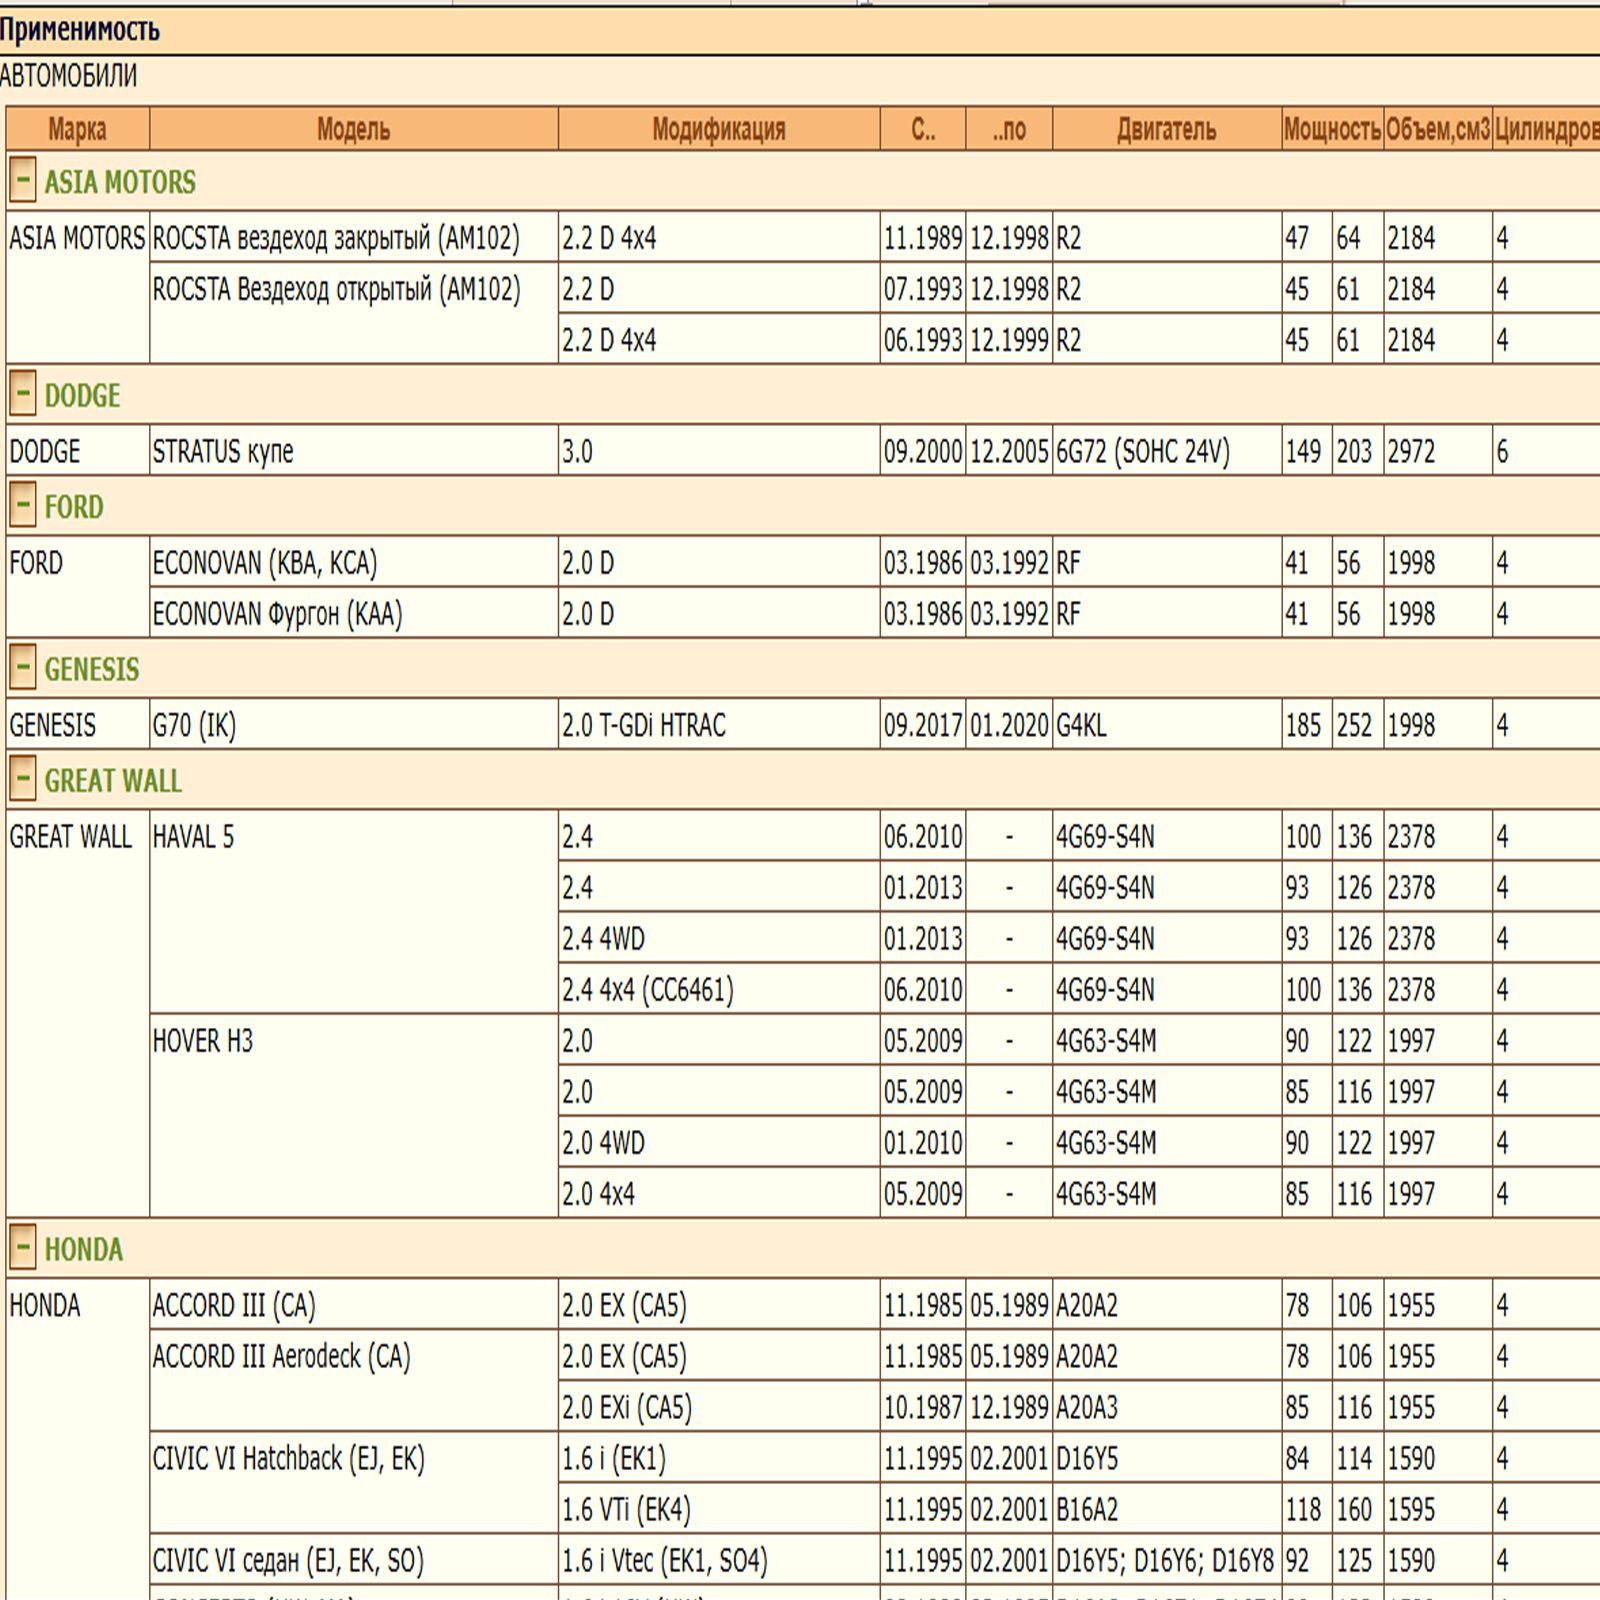Image resolution: width=1600 pixels, height=1600 pixels.
Task: Click the Объем,см3 column header
Action: 1437,129
